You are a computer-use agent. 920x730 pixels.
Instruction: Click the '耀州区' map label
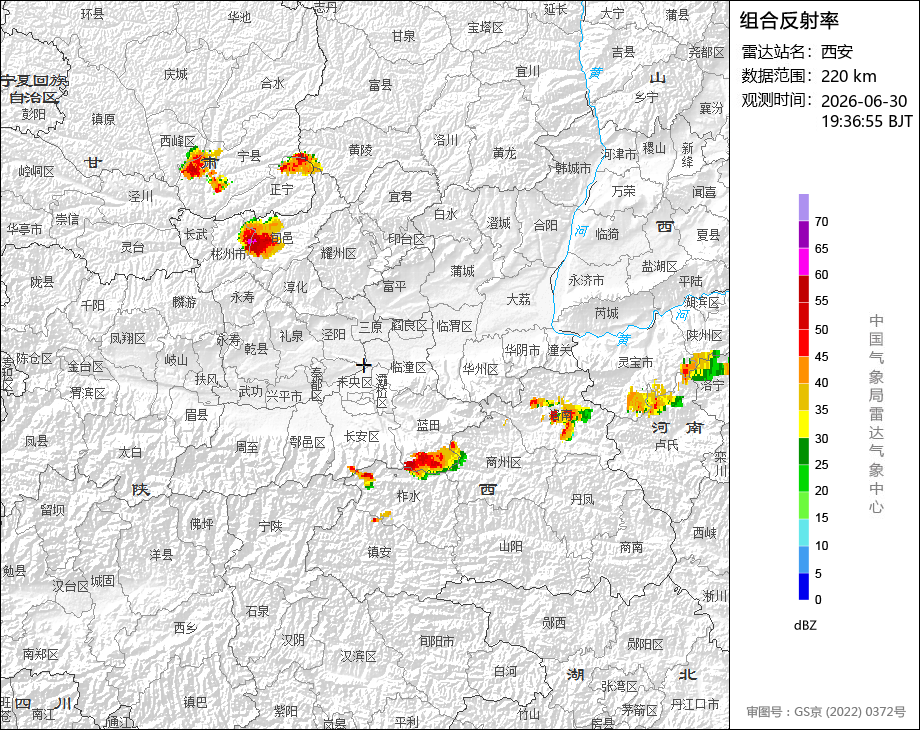click(x=339, y=254)
